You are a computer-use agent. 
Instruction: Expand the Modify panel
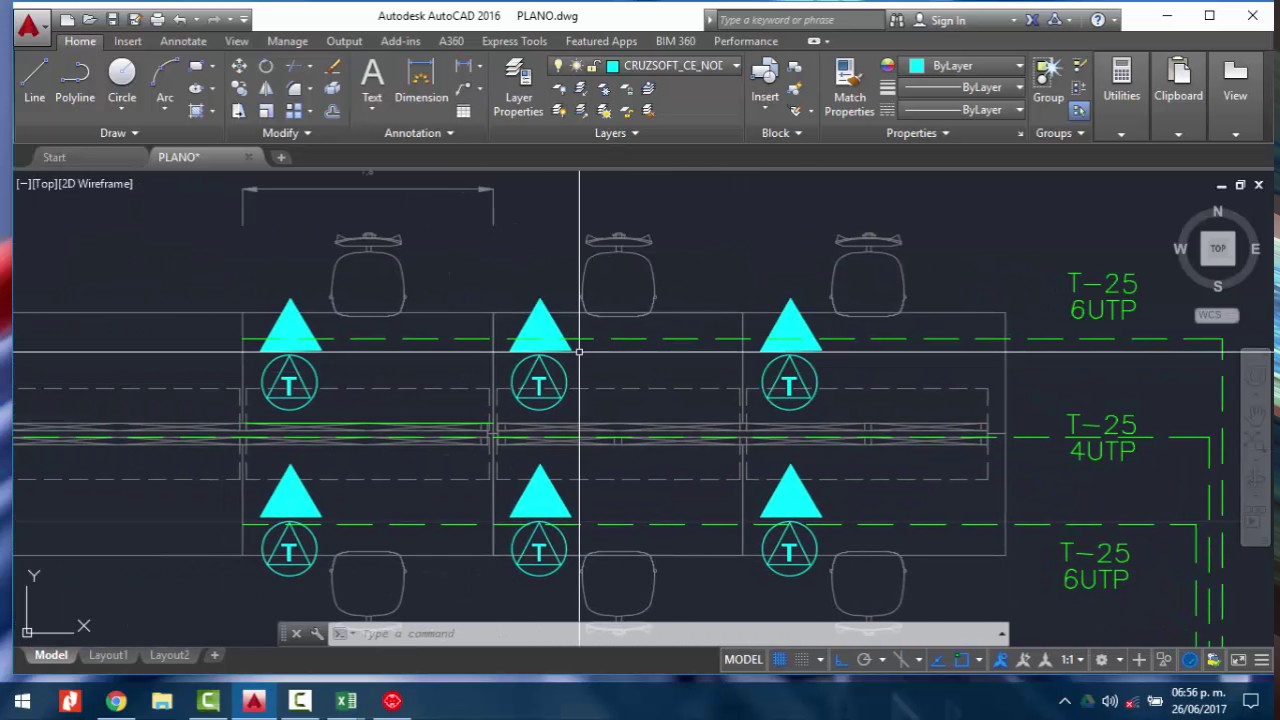pos(286,133)
